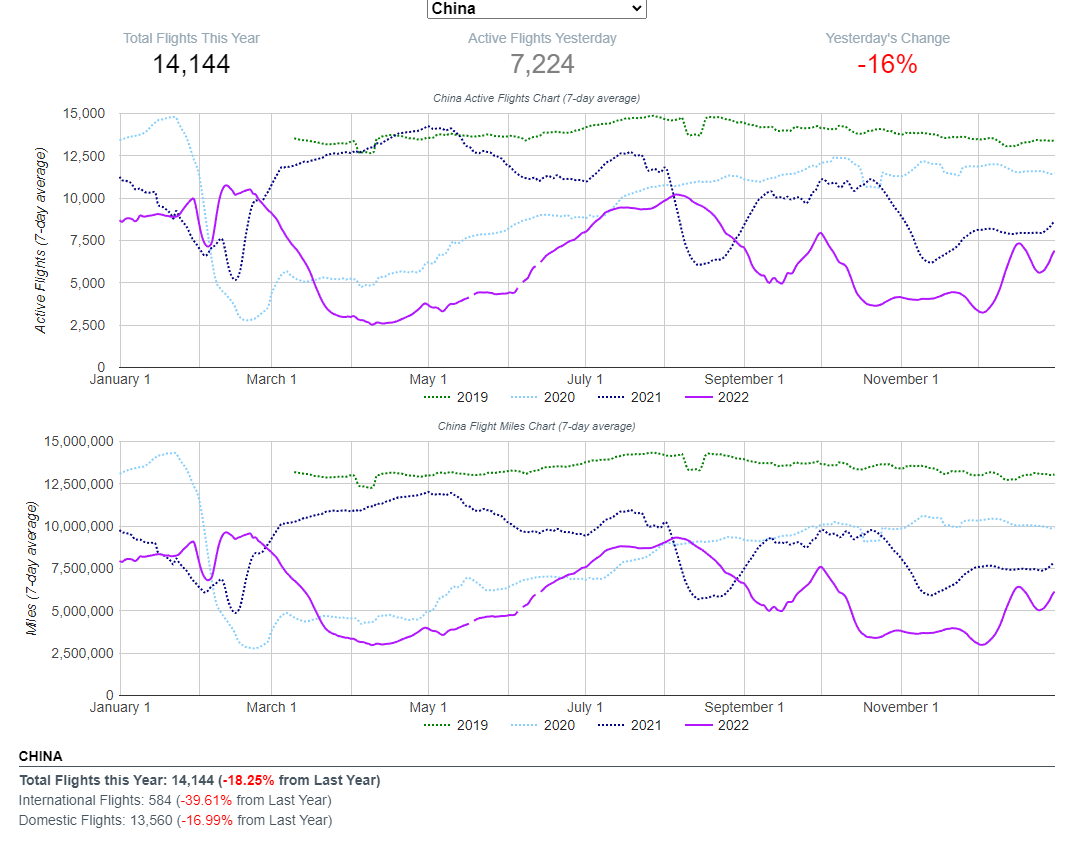Click July 1 label under Flight Miles chart
The height and width of the screenshot is (842, 1086).
pyautogui.click(x=585, y=707)
